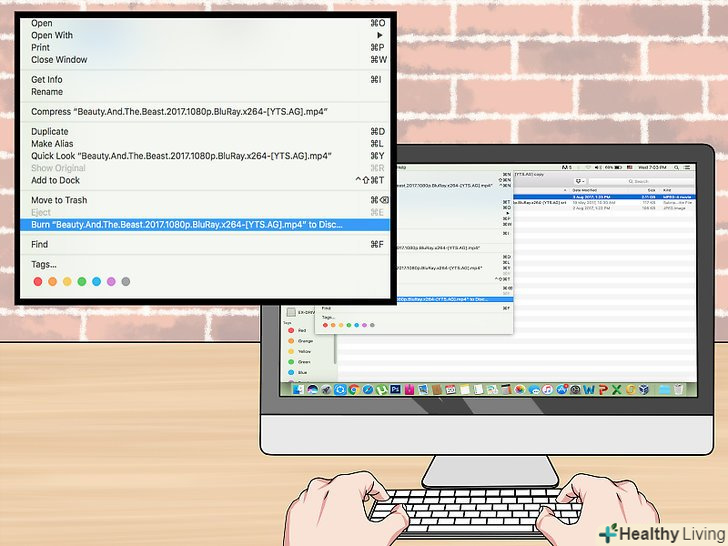Open the Trash in the Dock
Viewport: 728px width, 546px height.
point(678,389)
